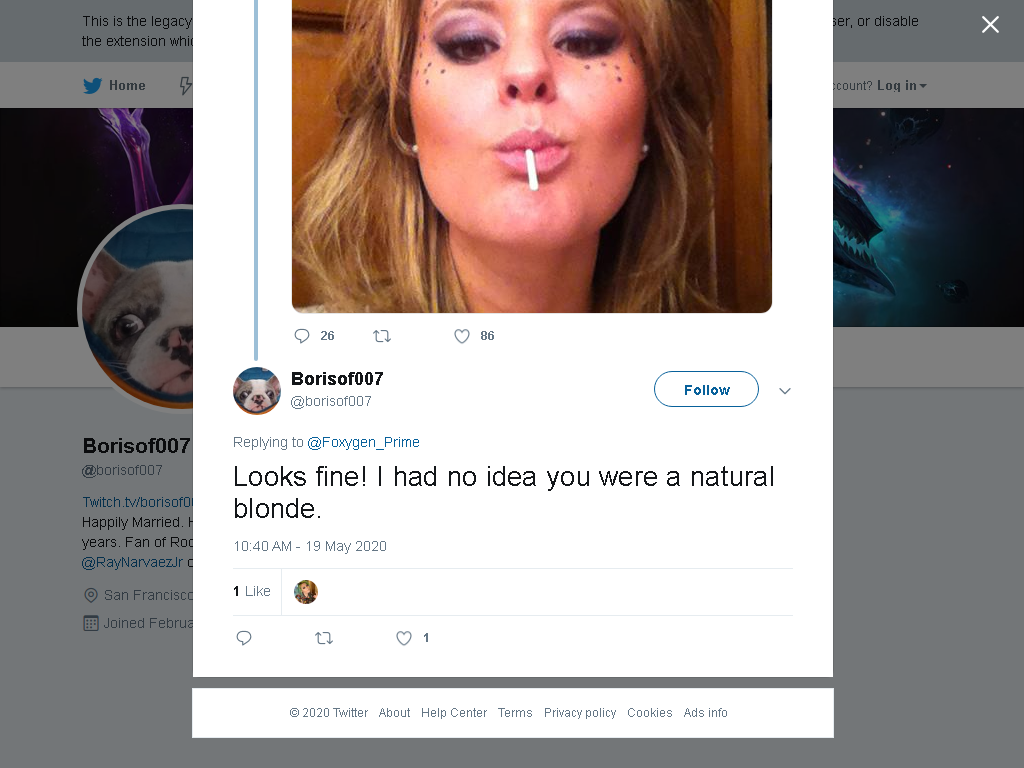
Task: Open the liker's avatar thumbnail
Action: point(306,592)
